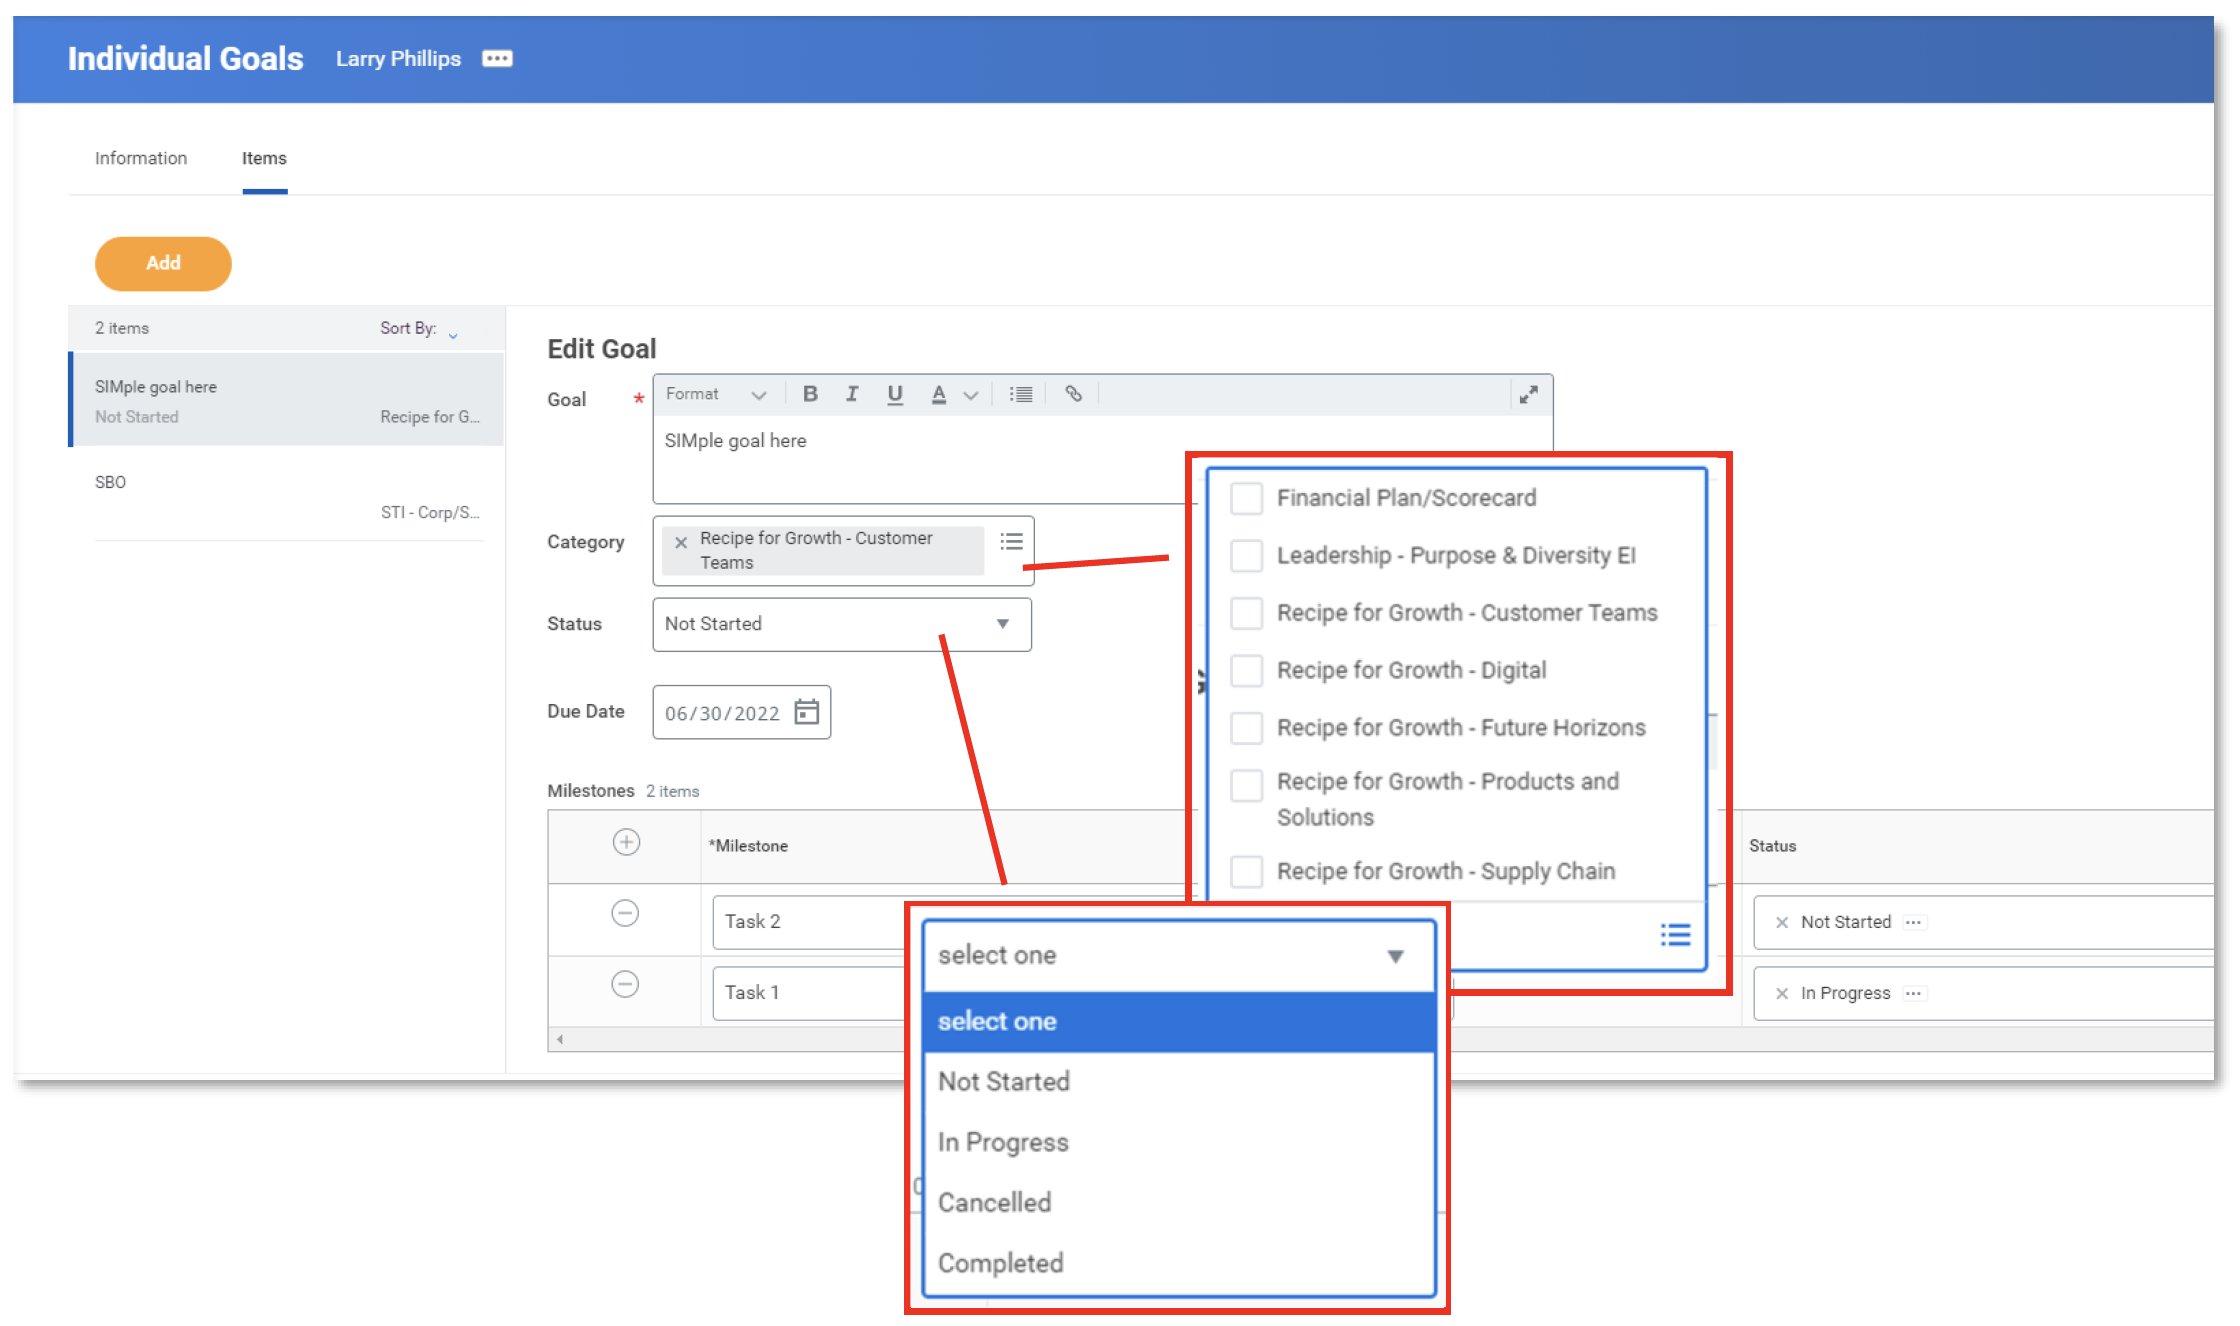Image resolution: width=2240 pixels, height=1326 pixels.
Task: Check Recipe for Growth - Digital option
Action: 1246,670
